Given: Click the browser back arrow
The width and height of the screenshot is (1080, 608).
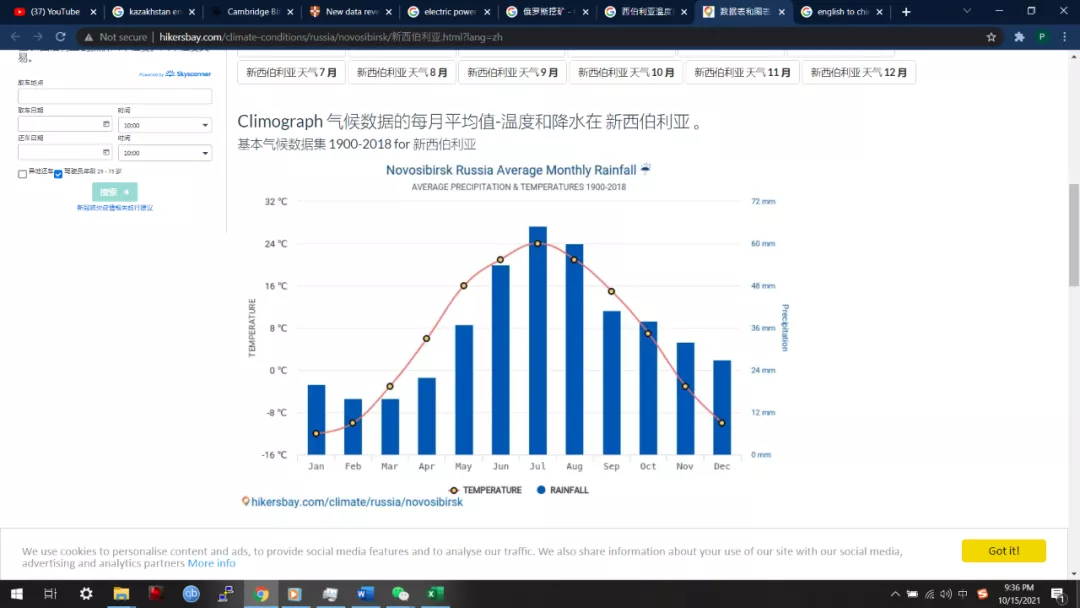Looking at the screenshot, I should pos(15,36).
